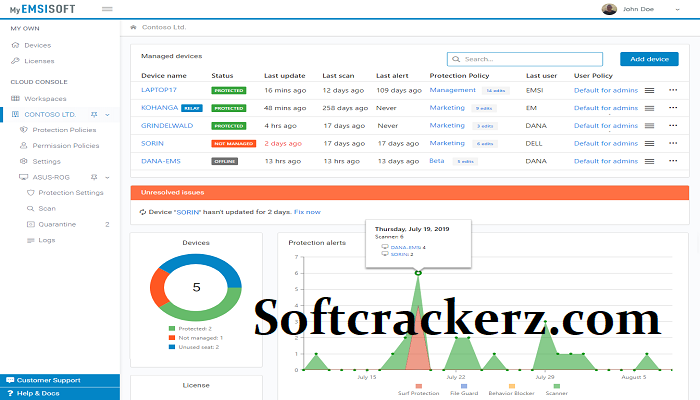The height and width of the screenshot is (400, 700).
Task: Open Management policy for LAPTOP17
Action: 452,90
